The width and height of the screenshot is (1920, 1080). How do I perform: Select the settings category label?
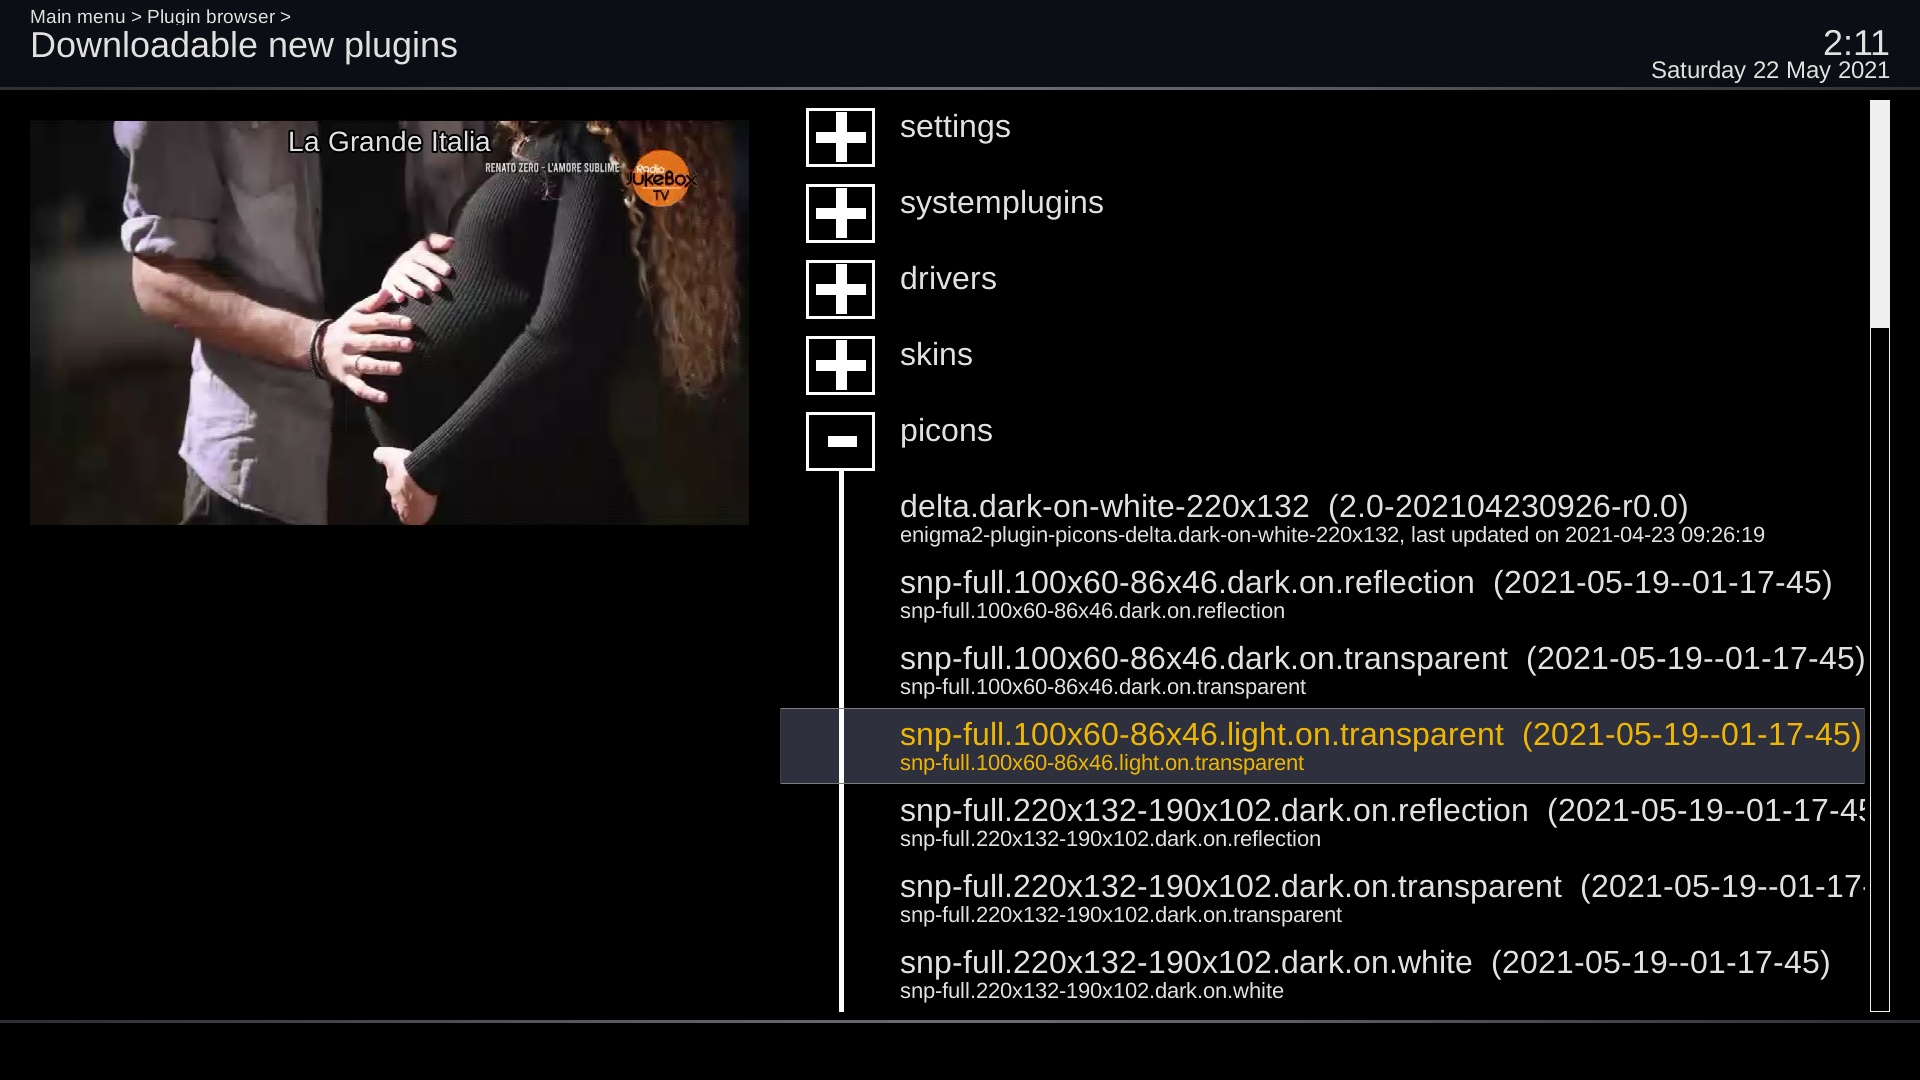(954, 127)
